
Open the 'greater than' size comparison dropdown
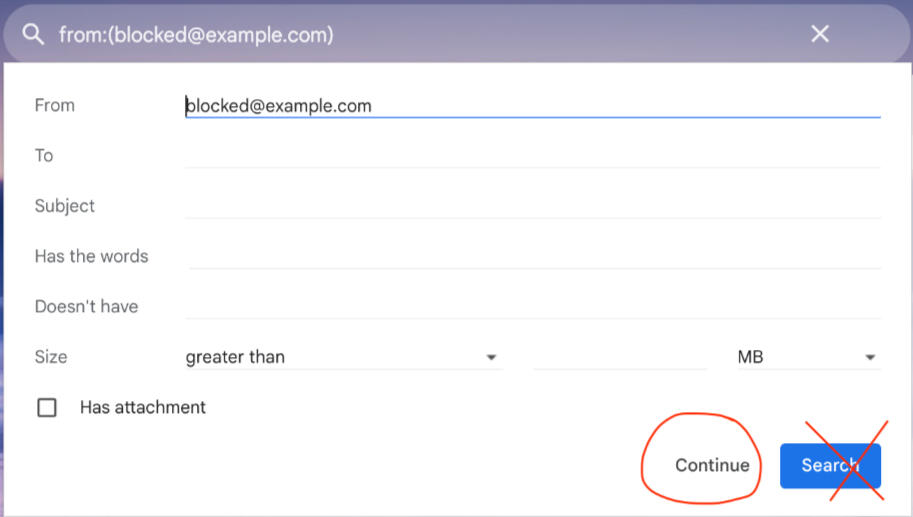click(342, 357)
